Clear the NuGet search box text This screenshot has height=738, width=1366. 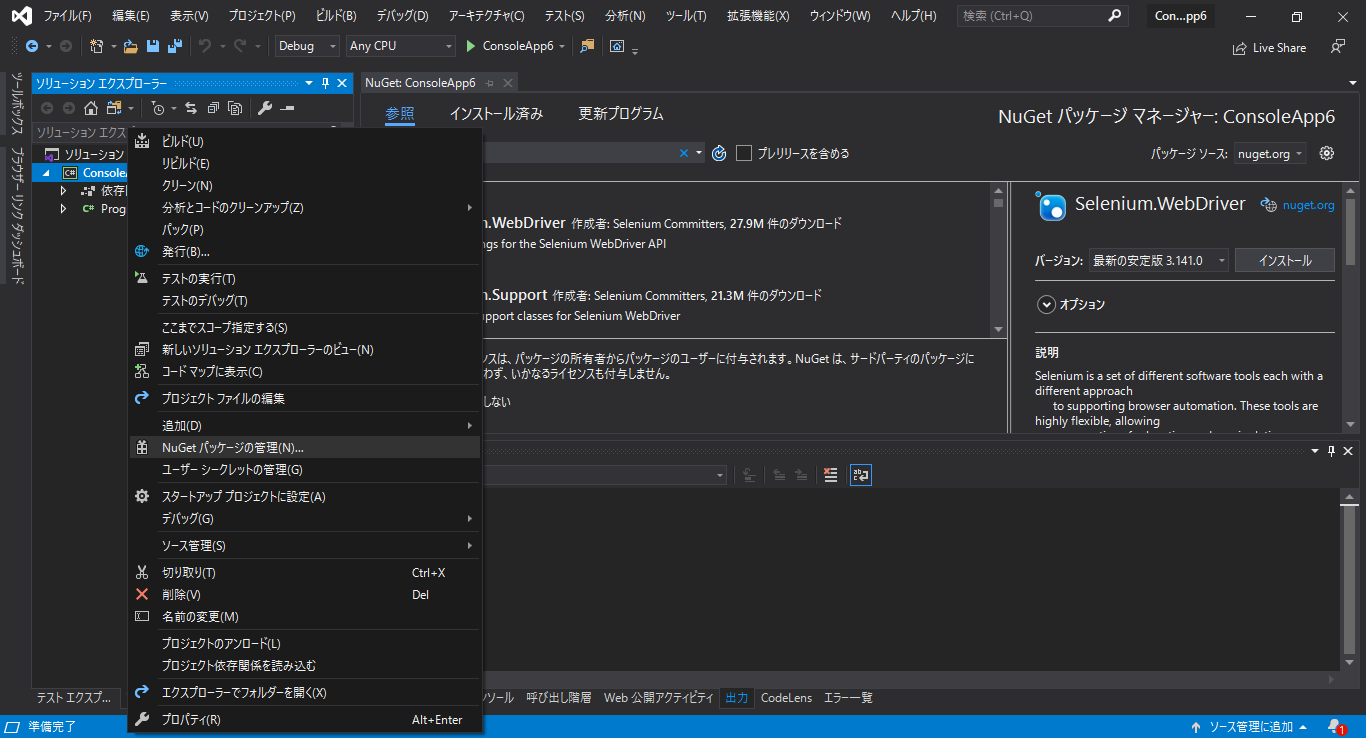pyautogui.click(x=684, y=153)
